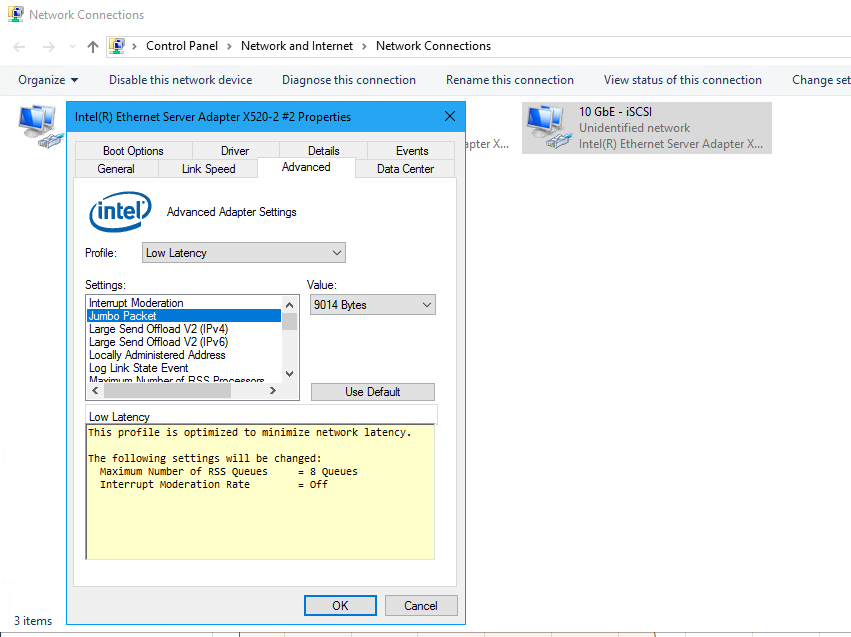
Task: Switch to the Events tab
Action: click(412, 151)
